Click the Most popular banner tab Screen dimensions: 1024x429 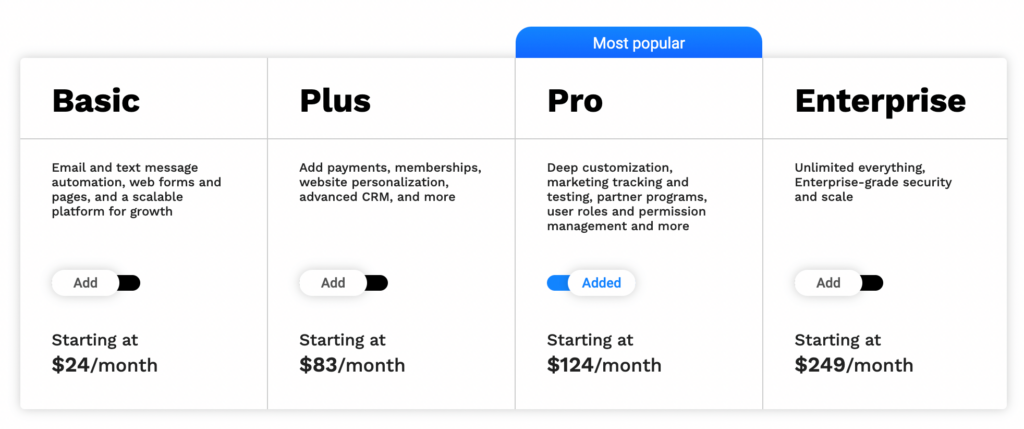(639, 43)
